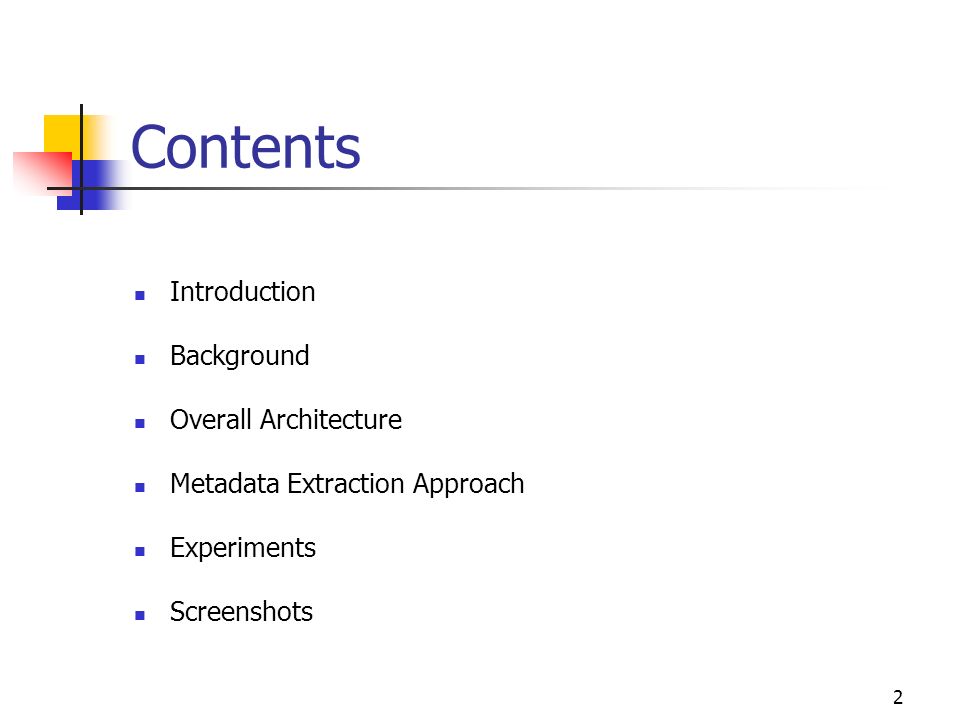Click the vertical black line in logo
The image size is (960, 720).
(x=81, y=159)
